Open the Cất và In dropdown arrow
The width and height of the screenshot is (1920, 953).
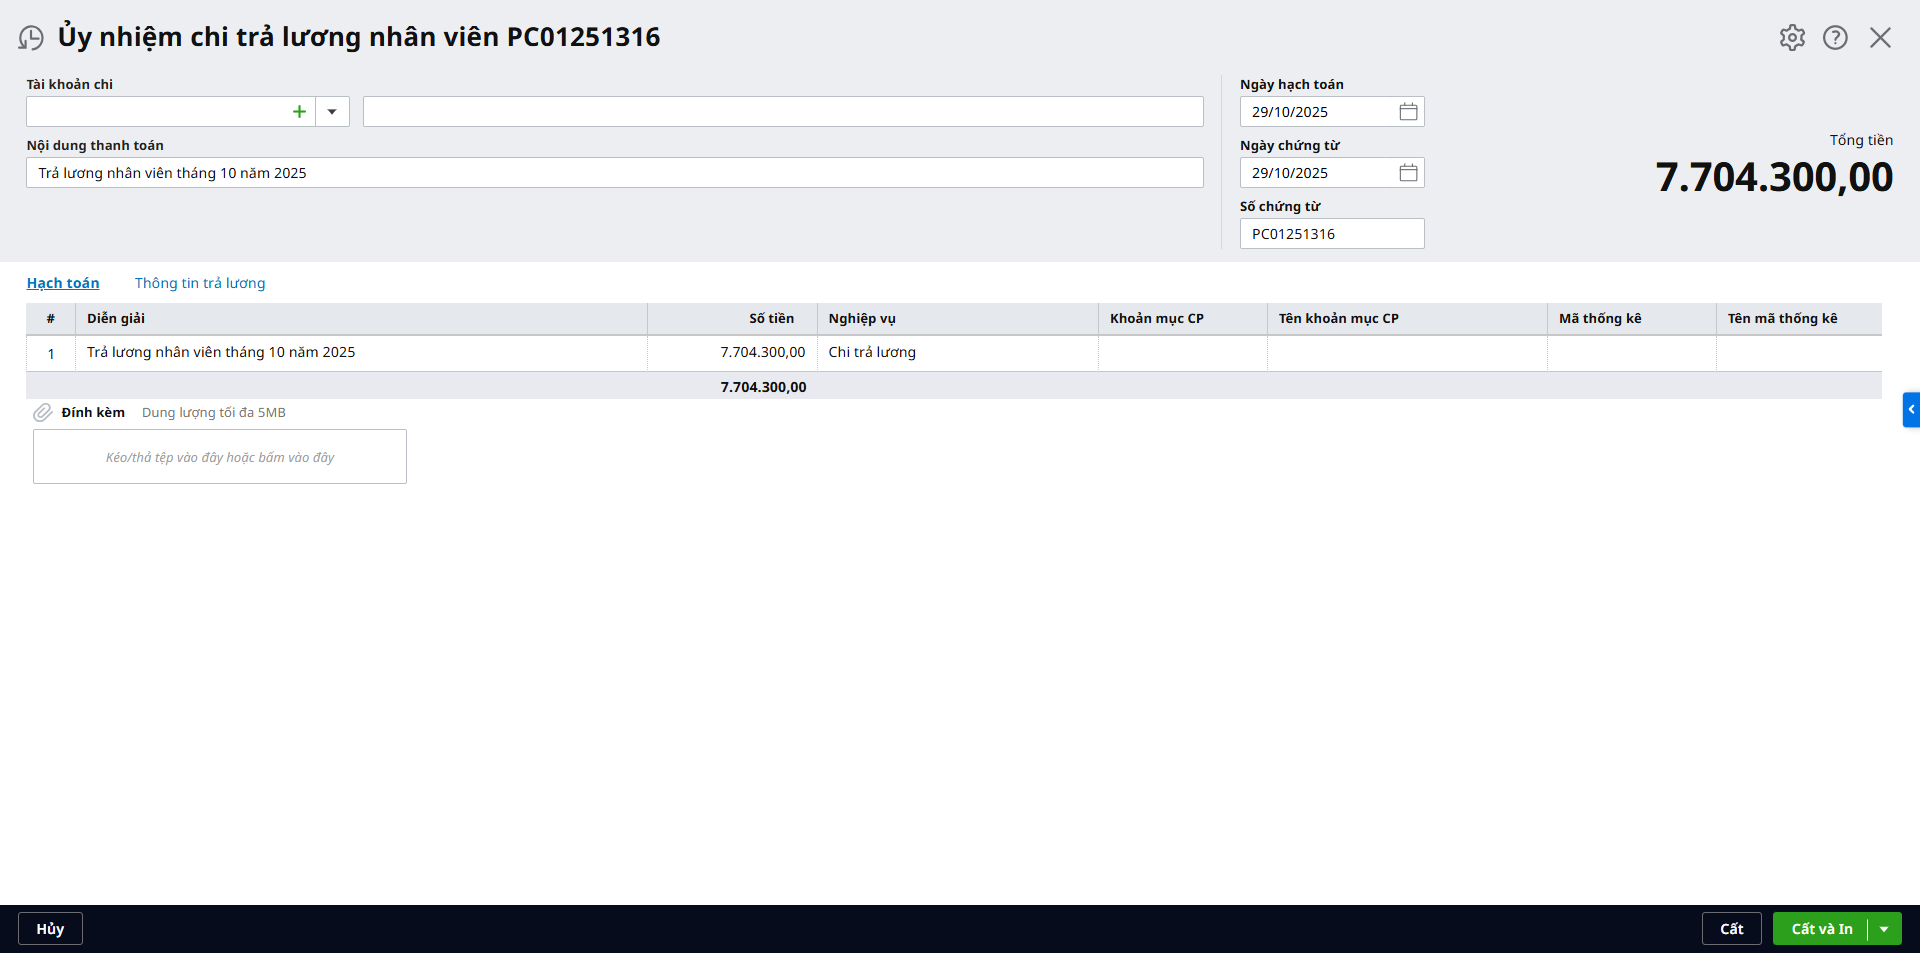[1884, 929]
